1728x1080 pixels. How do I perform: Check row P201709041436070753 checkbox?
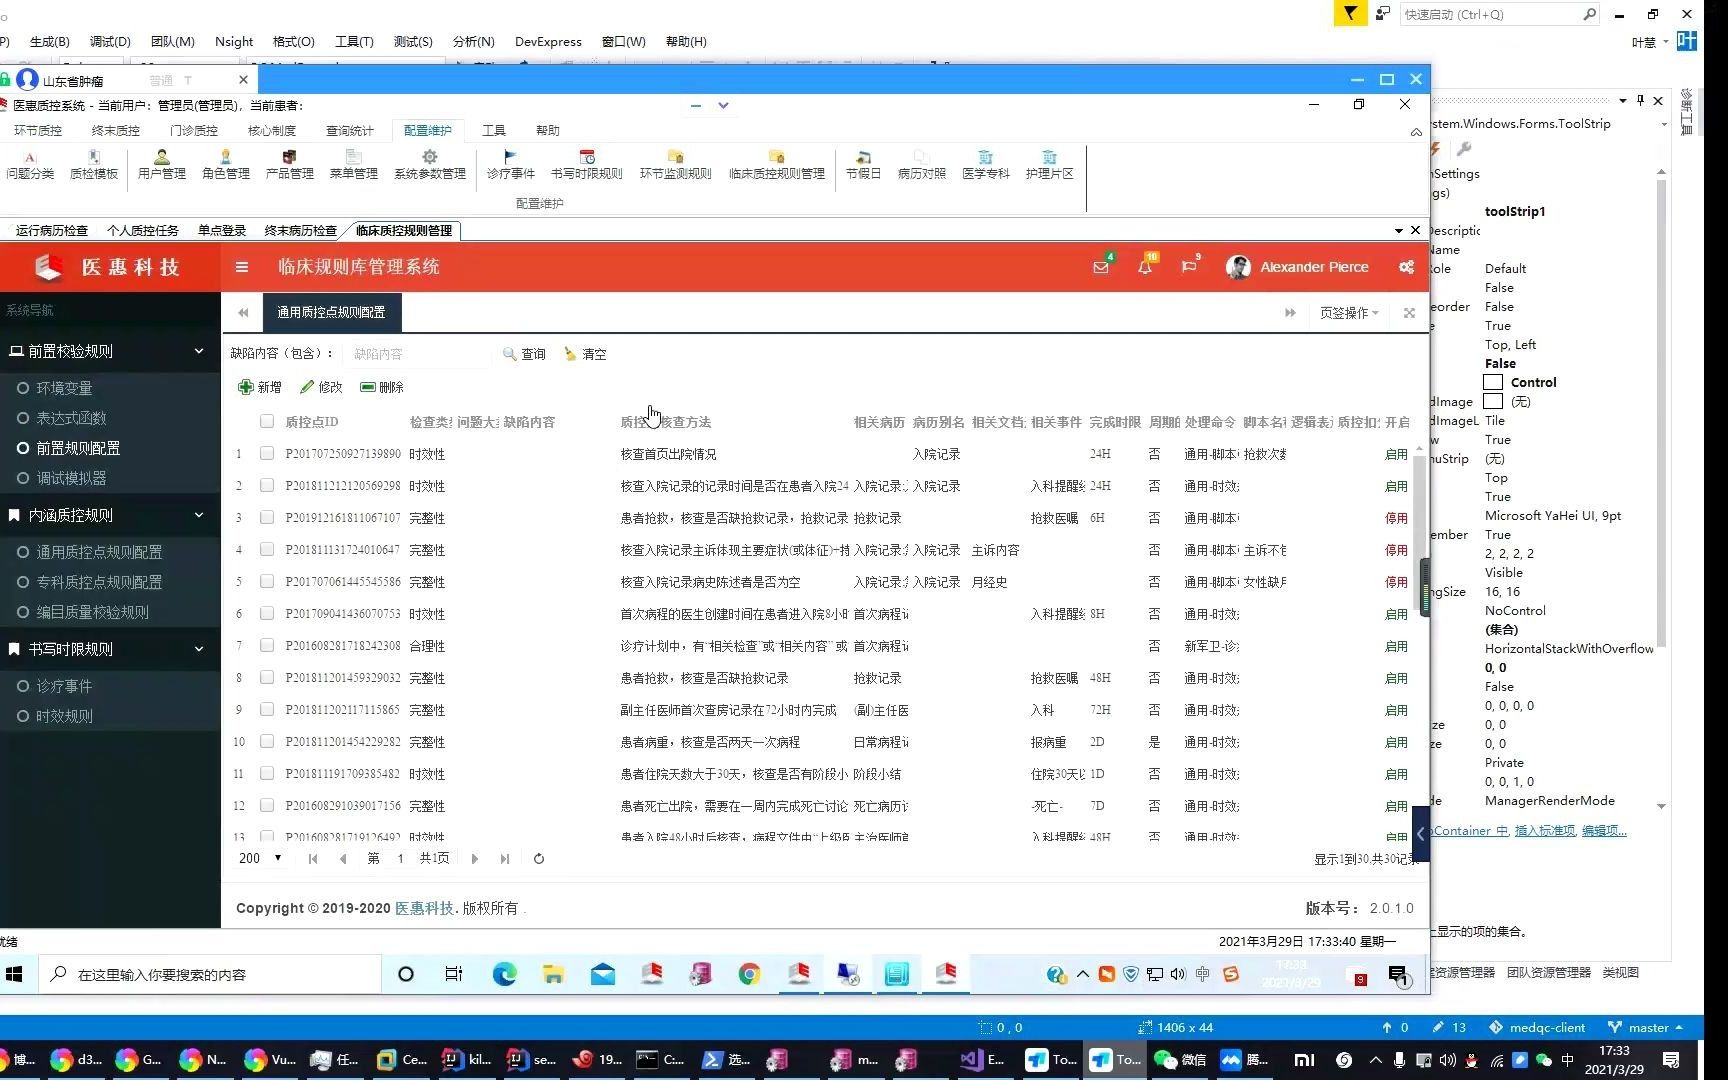coord(267,614)
